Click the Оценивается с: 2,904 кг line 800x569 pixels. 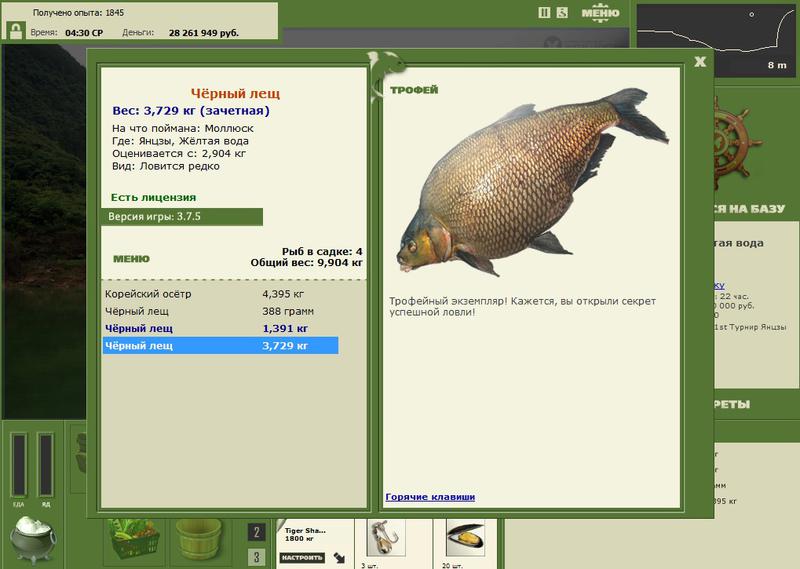(179, 154)
